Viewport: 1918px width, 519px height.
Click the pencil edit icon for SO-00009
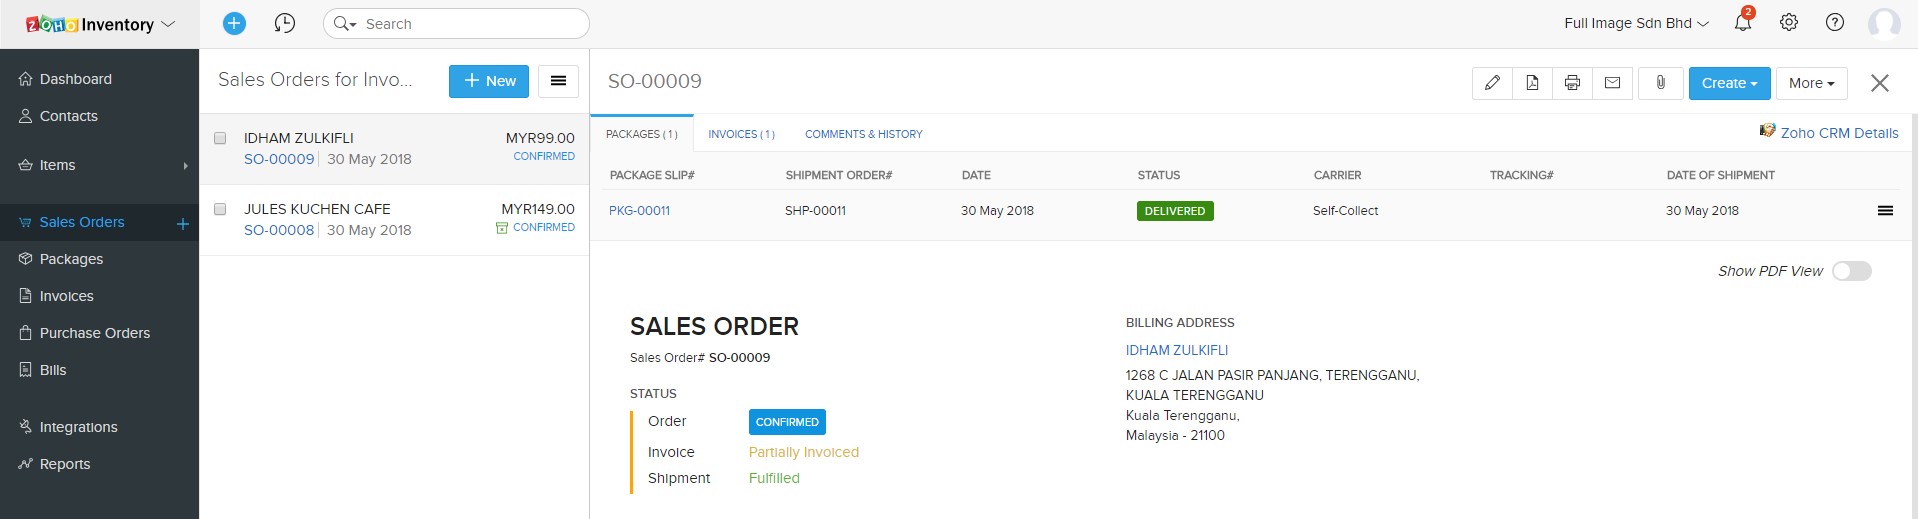tap(1492, 83)
